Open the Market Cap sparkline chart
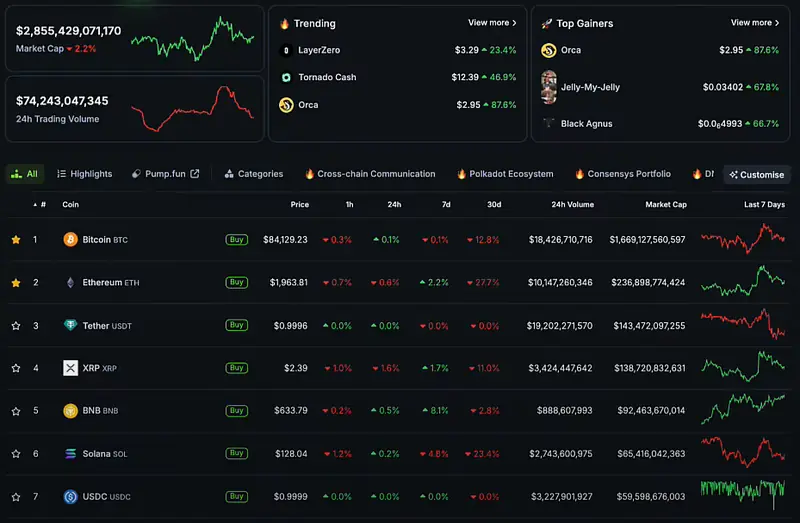Viewport: 800px width, 523px height. coord(192,39)
